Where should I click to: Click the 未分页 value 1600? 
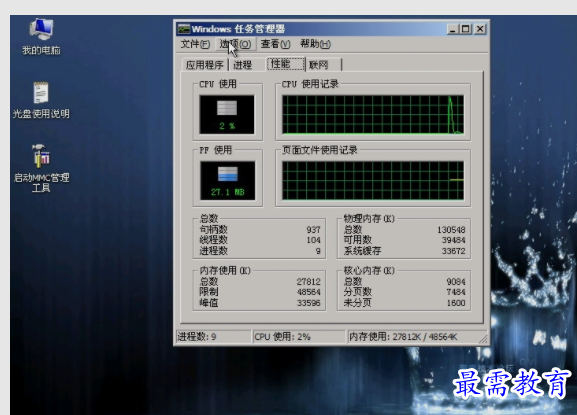pos(456,303)
